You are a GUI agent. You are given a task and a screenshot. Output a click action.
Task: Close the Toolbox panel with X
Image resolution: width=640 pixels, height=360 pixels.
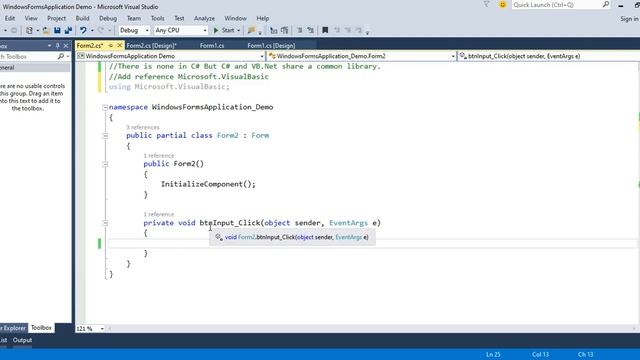pyautogui.click(x=66, y=46)
